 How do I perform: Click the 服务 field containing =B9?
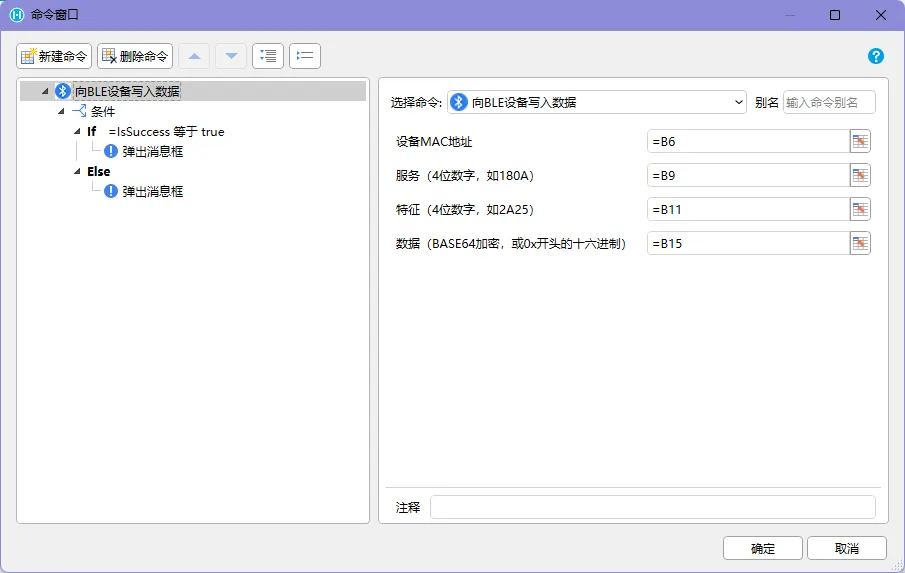(x=748, y=175)
